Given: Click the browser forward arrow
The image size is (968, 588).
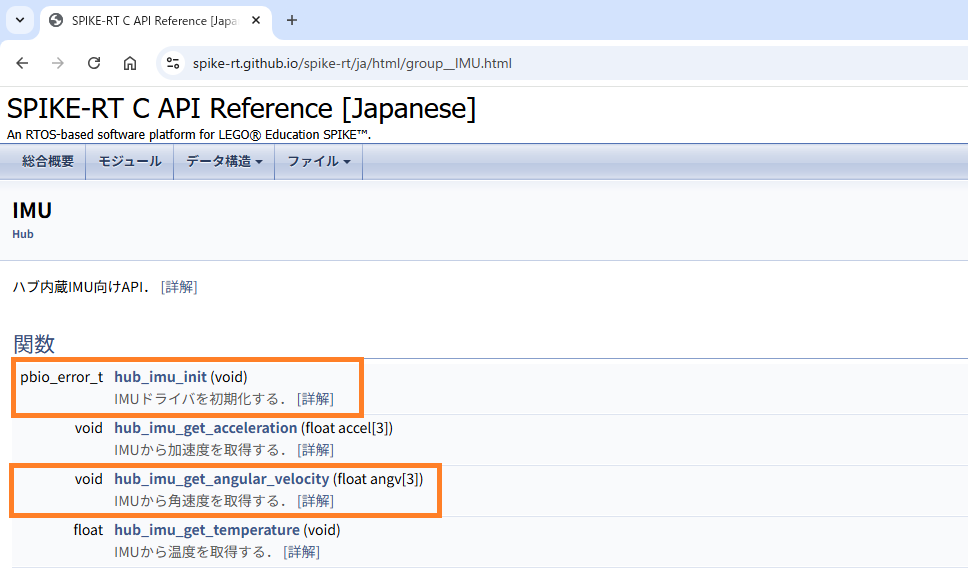Looking at the screenshot, I should [x=58, y=63].
